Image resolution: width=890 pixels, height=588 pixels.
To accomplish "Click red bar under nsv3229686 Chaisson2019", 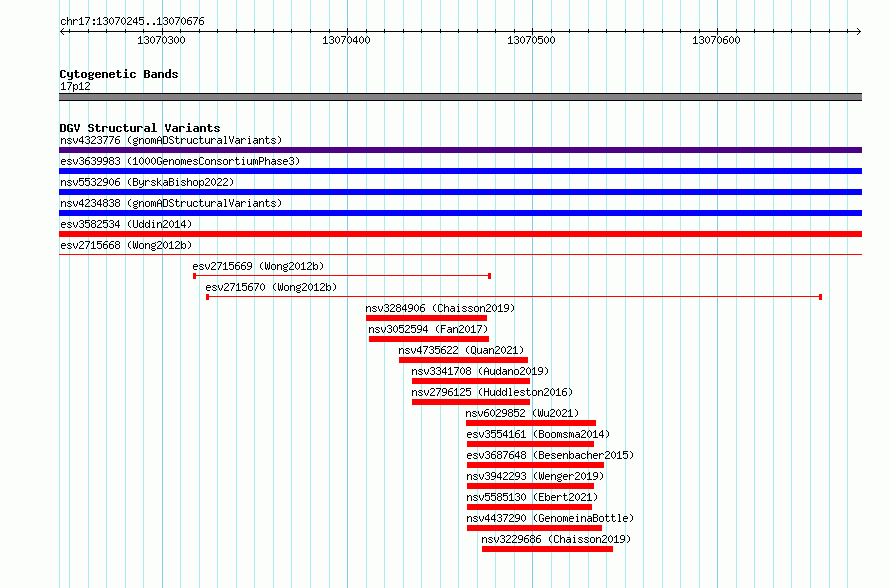I will click(547, 549).
